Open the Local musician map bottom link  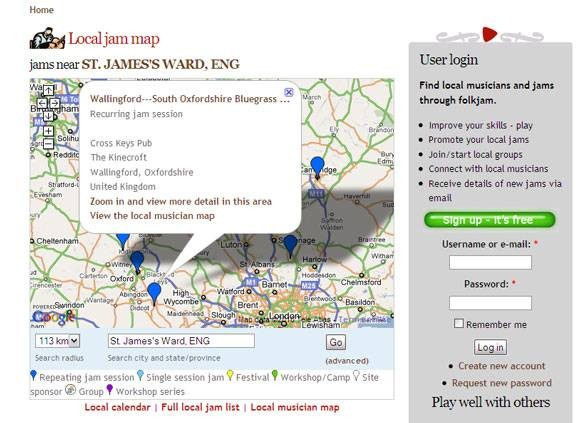coord(295,407)
